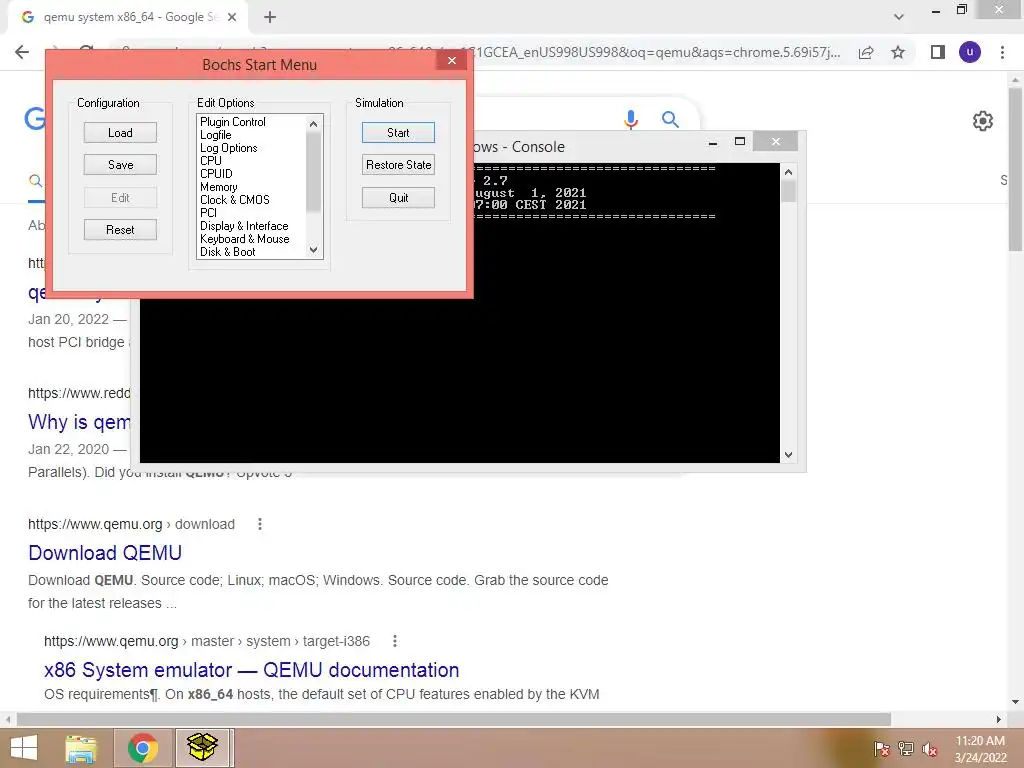This screenshot has height=768, width=1024.
Task: Open options for qemu.org download result
Action: [260, 524]
